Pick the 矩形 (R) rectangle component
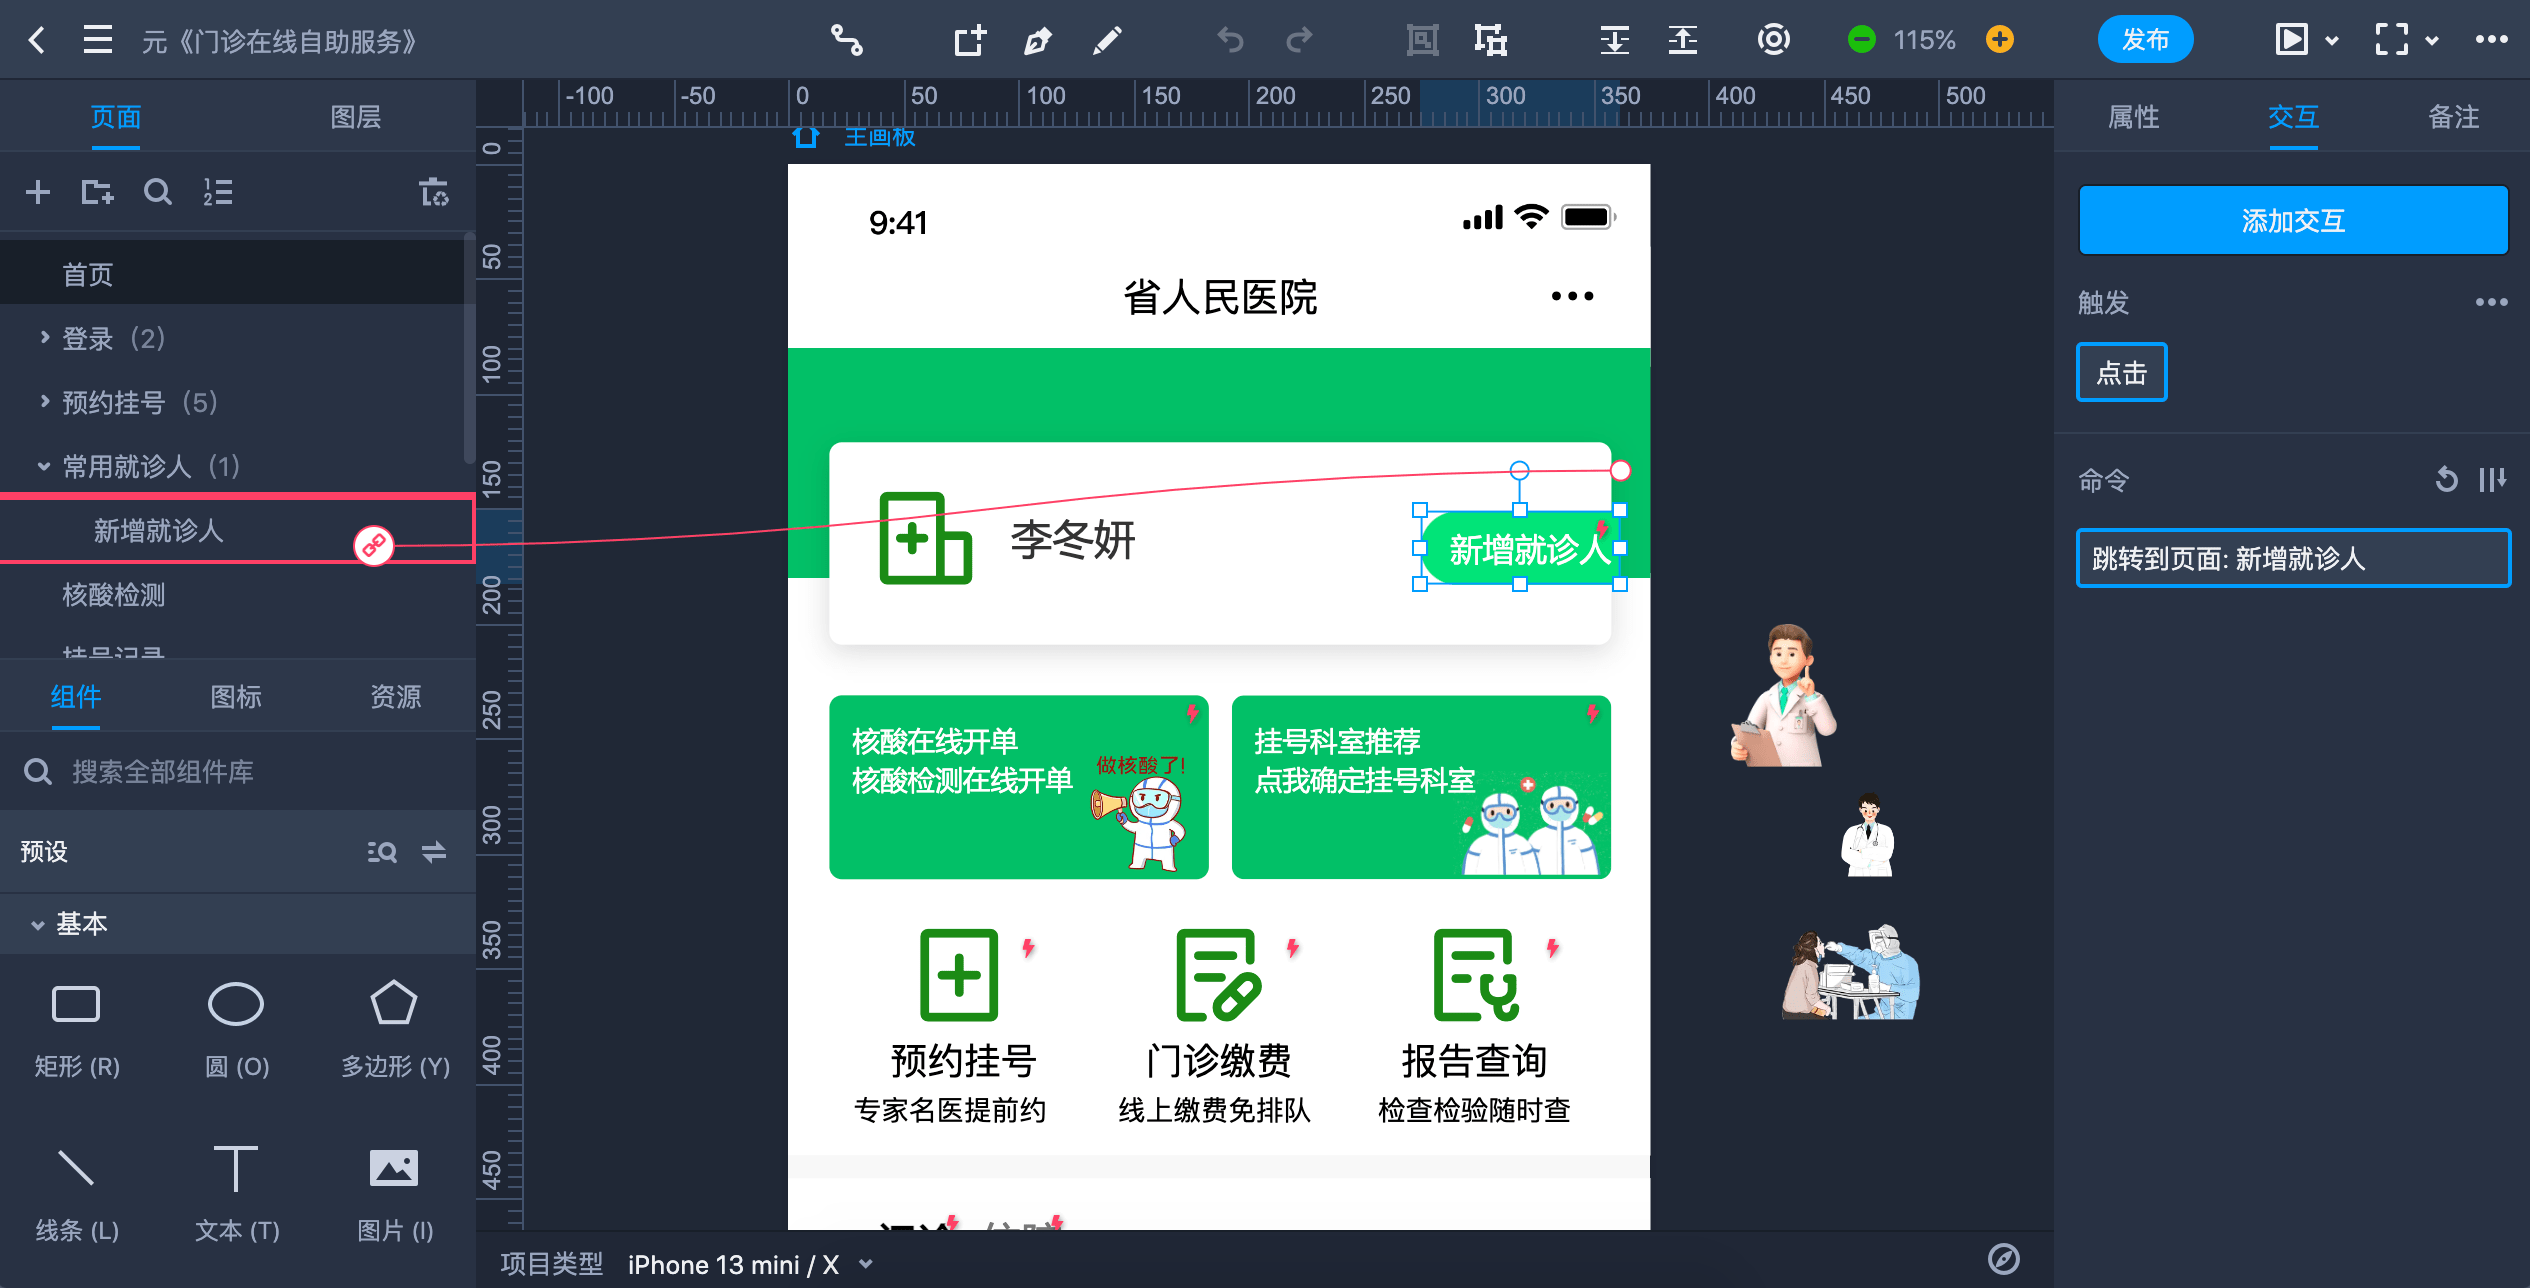 (x=77, y=1028)
